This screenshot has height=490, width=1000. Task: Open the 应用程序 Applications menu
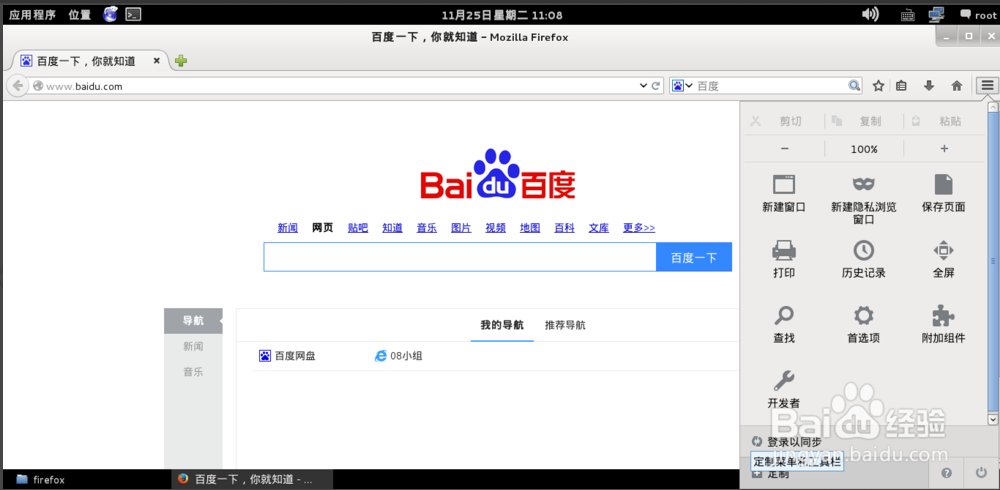coord(33,15)
